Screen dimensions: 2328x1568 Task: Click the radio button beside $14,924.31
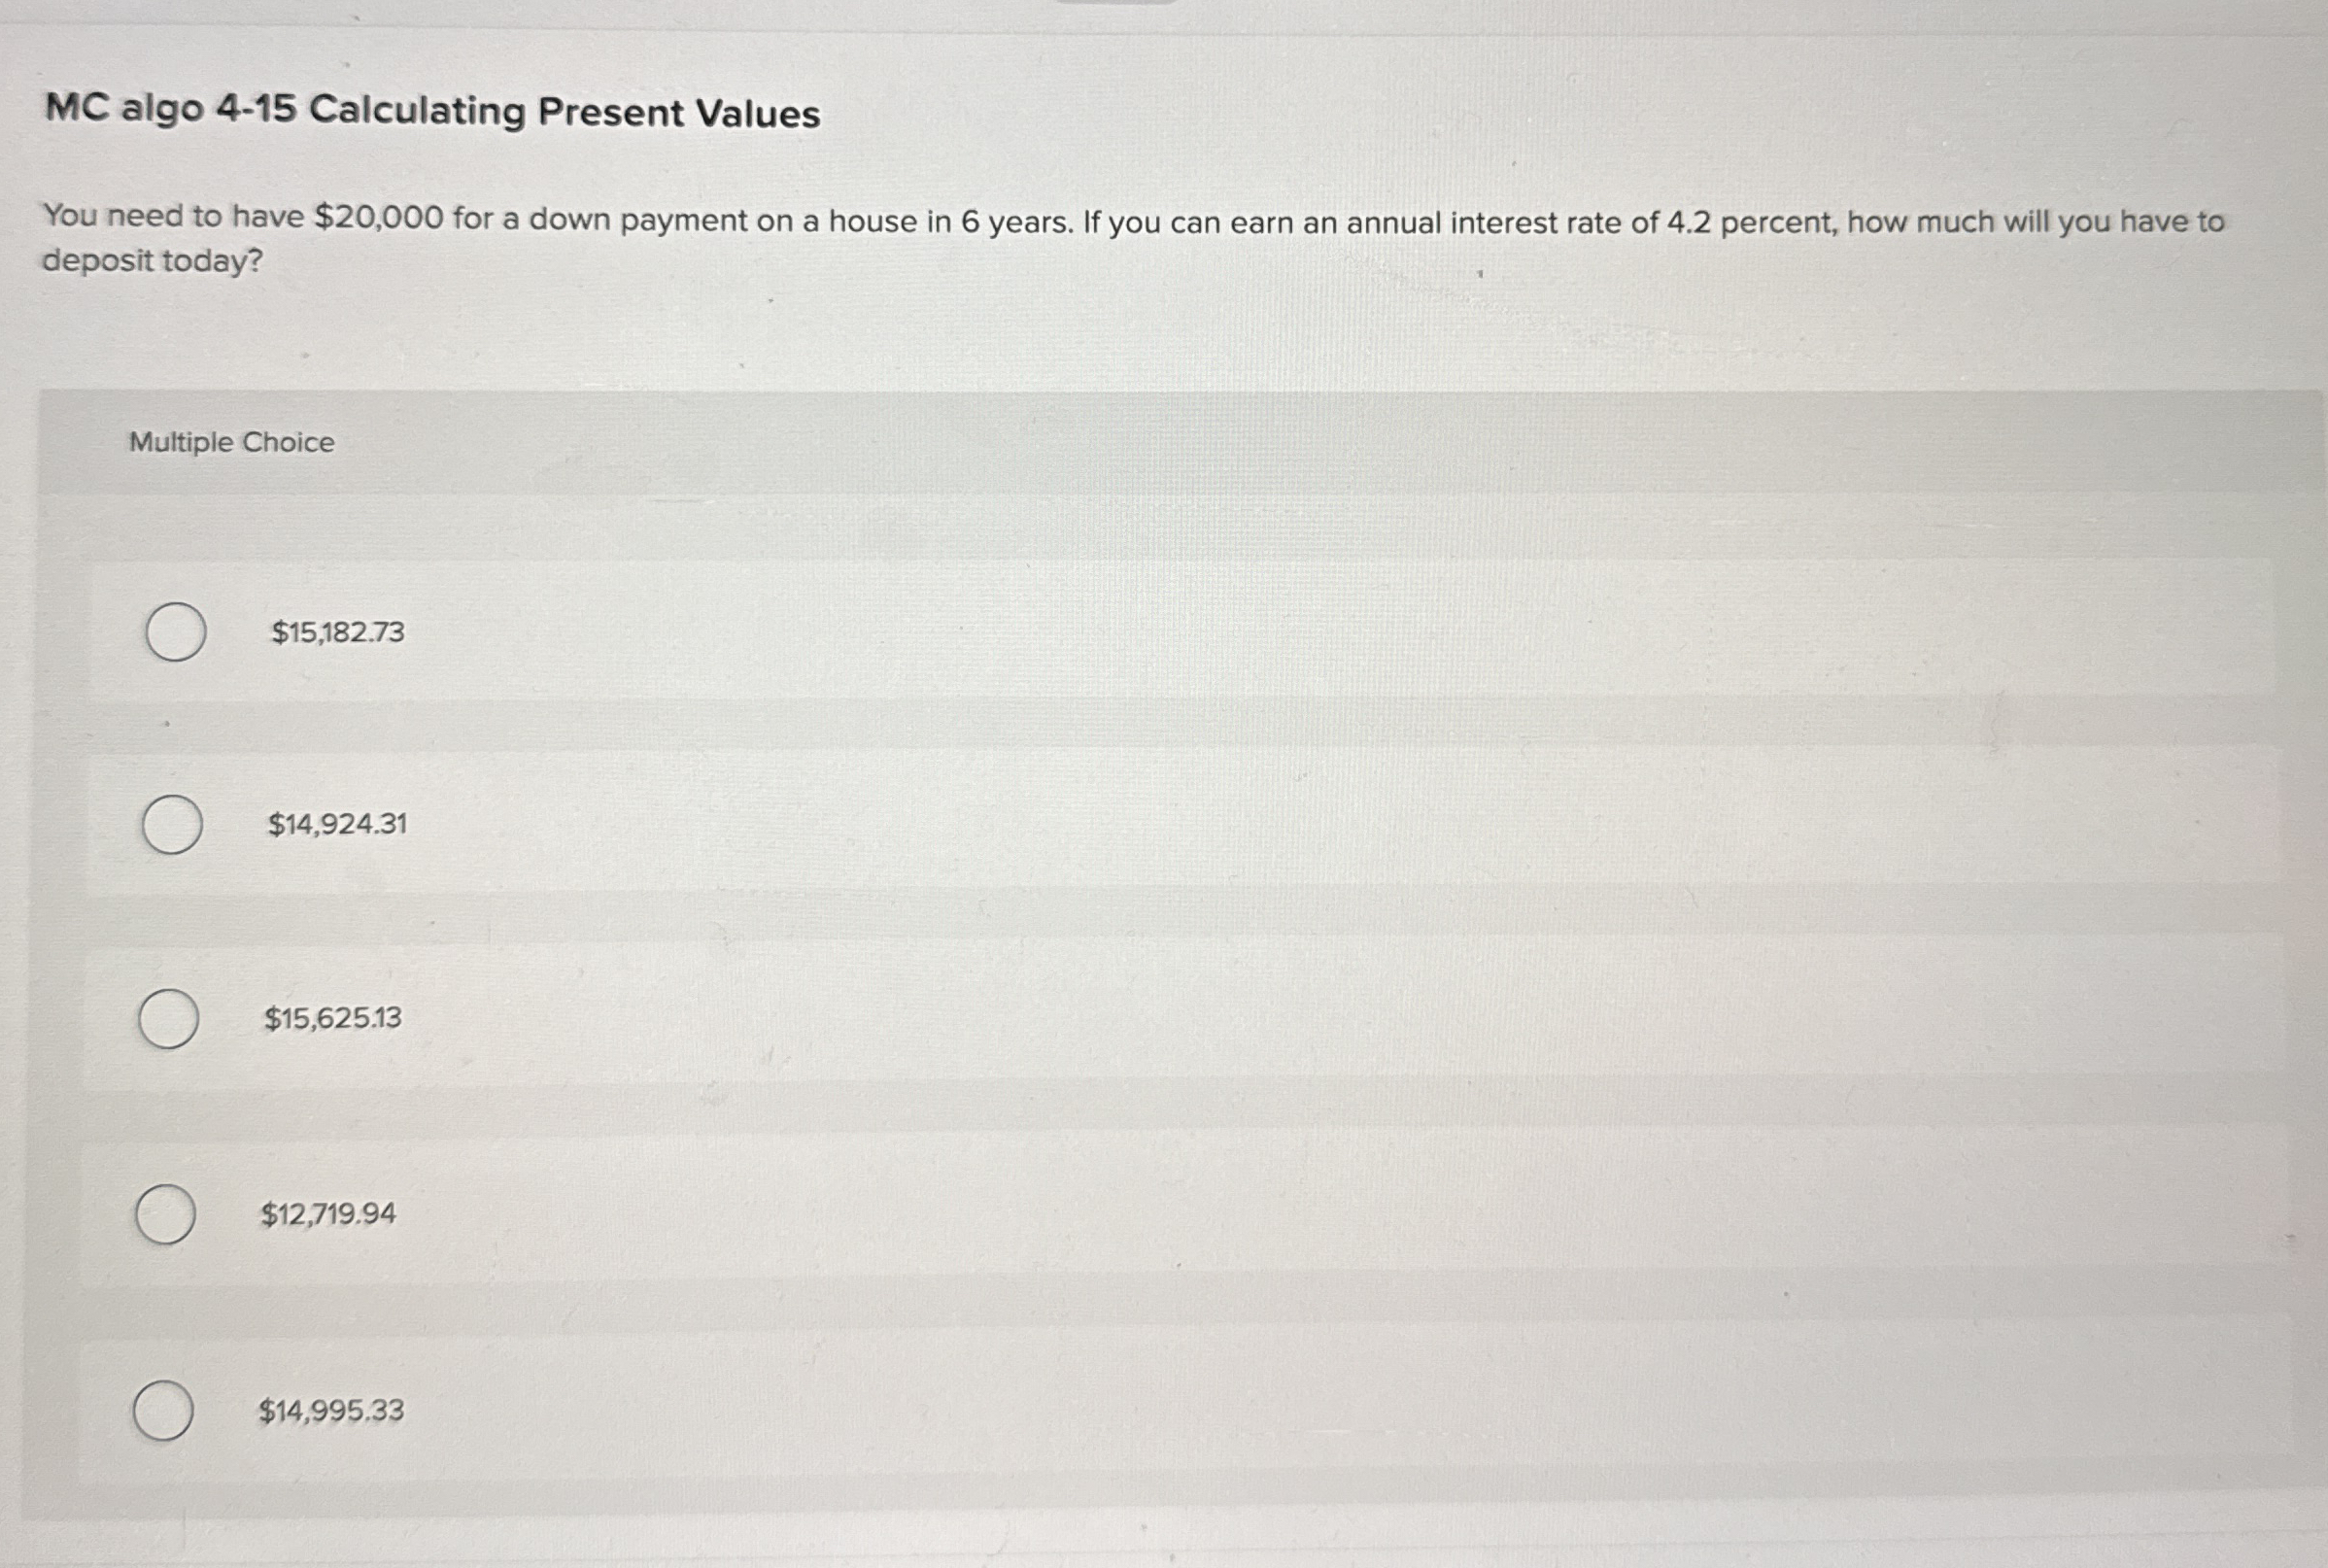[172, 822]
